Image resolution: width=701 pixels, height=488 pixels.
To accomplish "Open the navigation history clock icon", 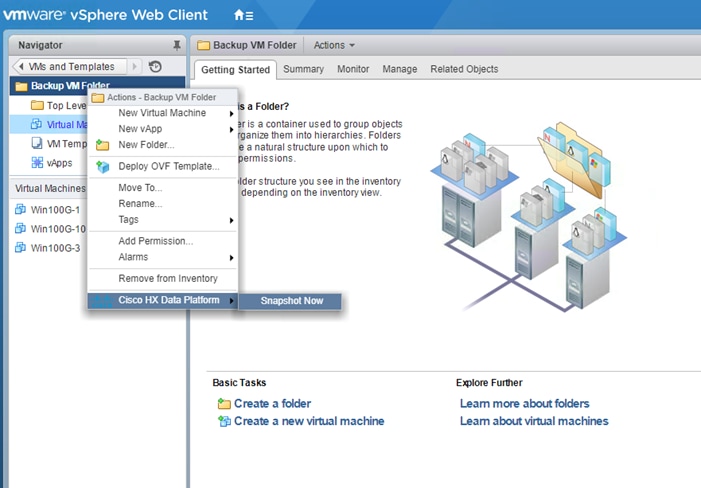I will (155, 67).
